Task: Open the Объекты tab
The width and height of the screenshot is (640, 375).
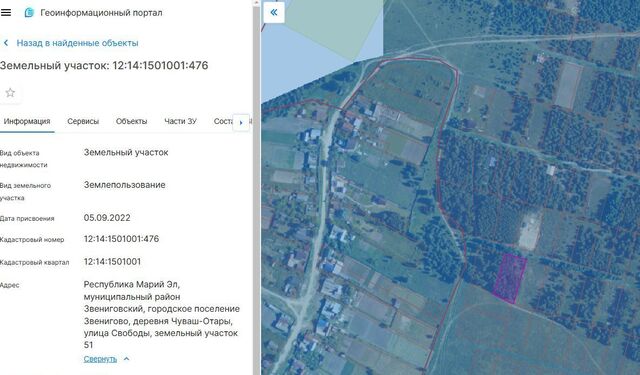Action: pyautogui.click(x=131, y=121)
